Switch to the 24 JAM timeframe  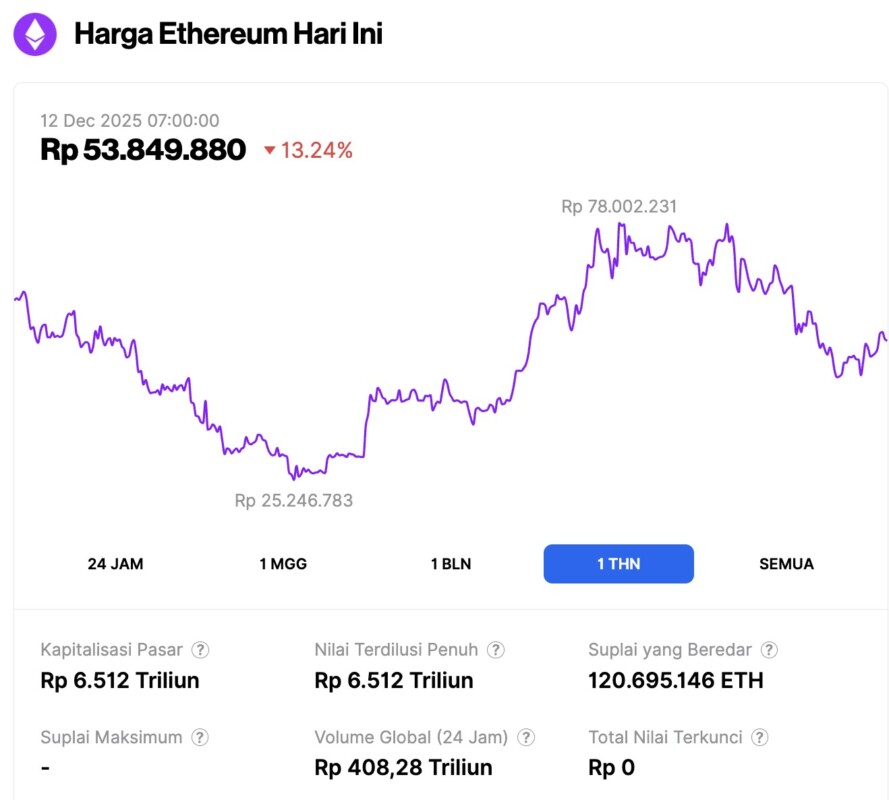[x=117, y=563]
